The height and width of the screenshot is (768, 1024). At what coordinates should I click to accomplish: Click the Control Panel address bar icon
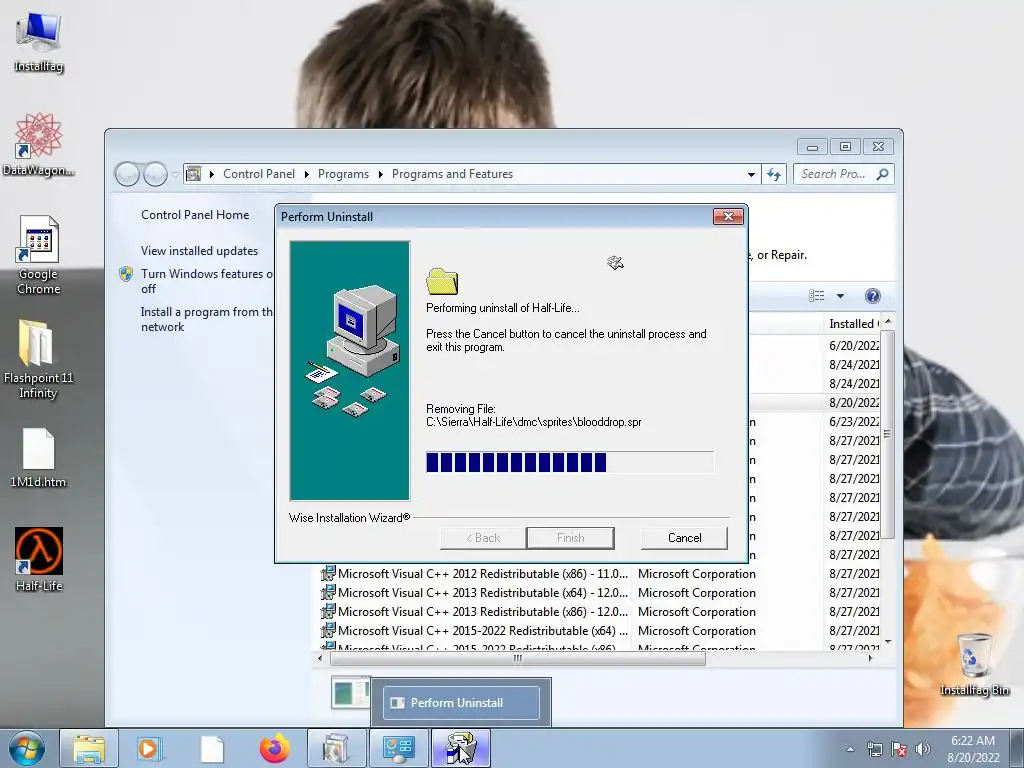pyautogui.click(x=193, y=174)
